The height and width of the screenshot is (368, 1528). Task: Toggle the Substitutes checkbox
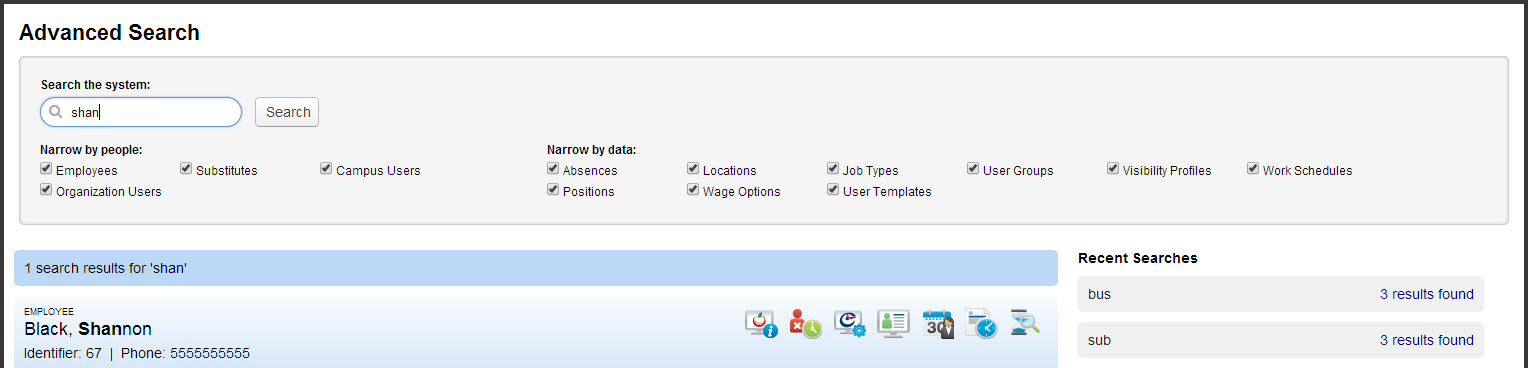click(186, 169)
